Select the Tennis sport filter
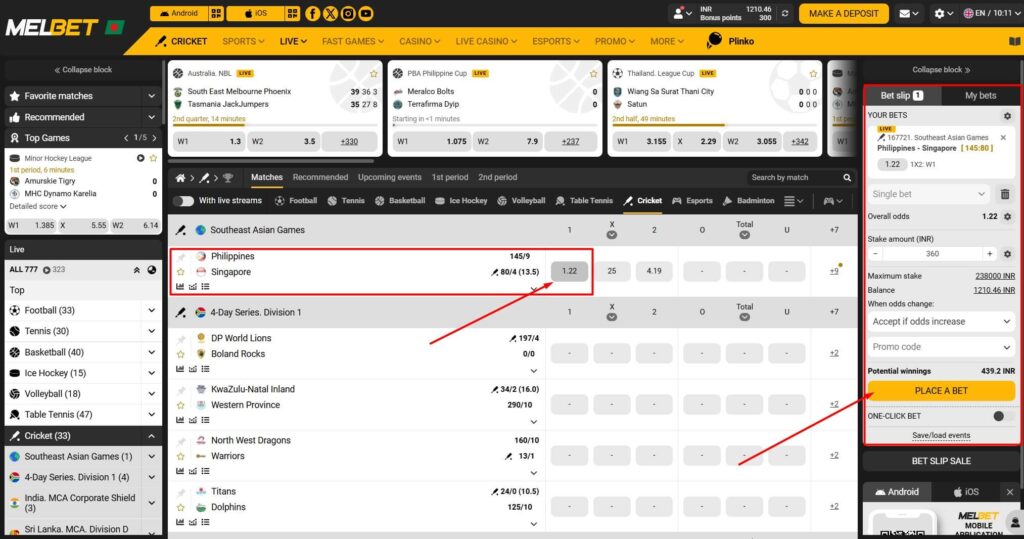 point(346,201)
